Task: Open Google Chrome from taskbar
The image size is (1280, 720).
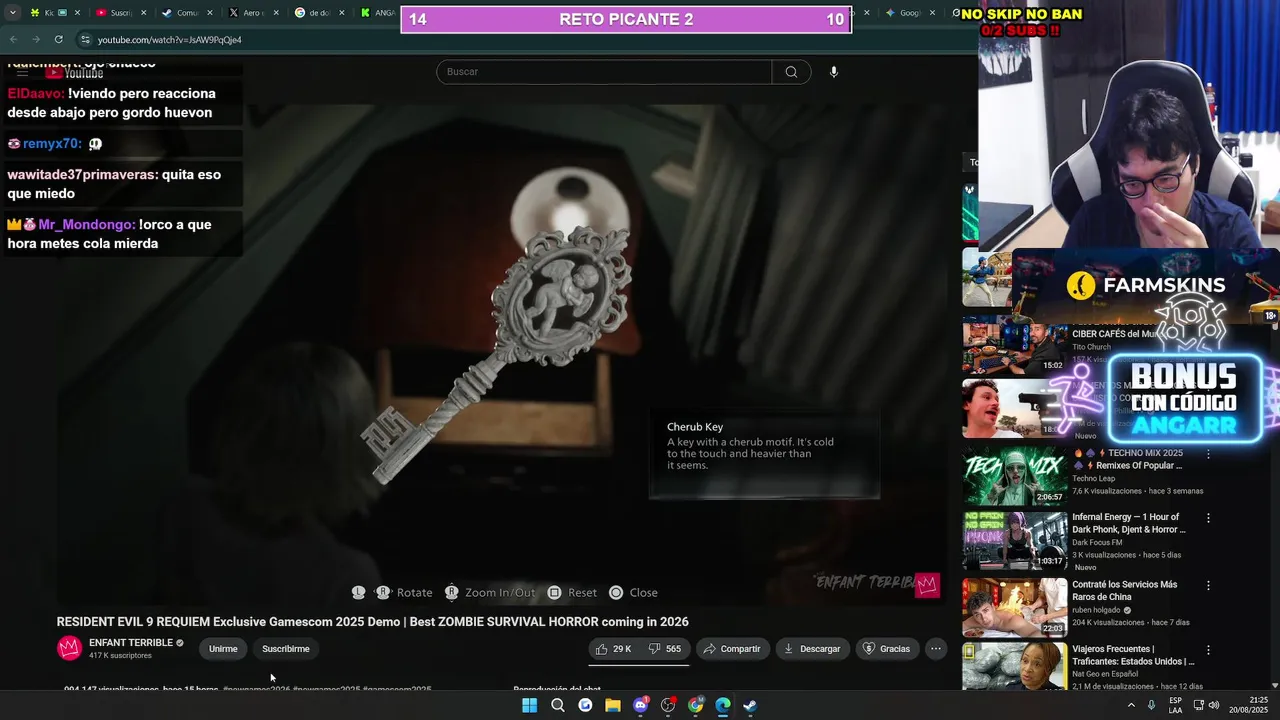Action: pyautogui.click(x=696, y=705)
